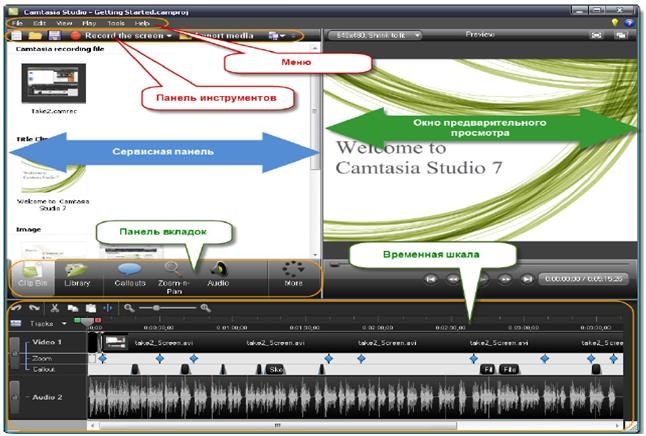Click the rewind playback button
Screen dimensions: 646x436
pos(453,279)
